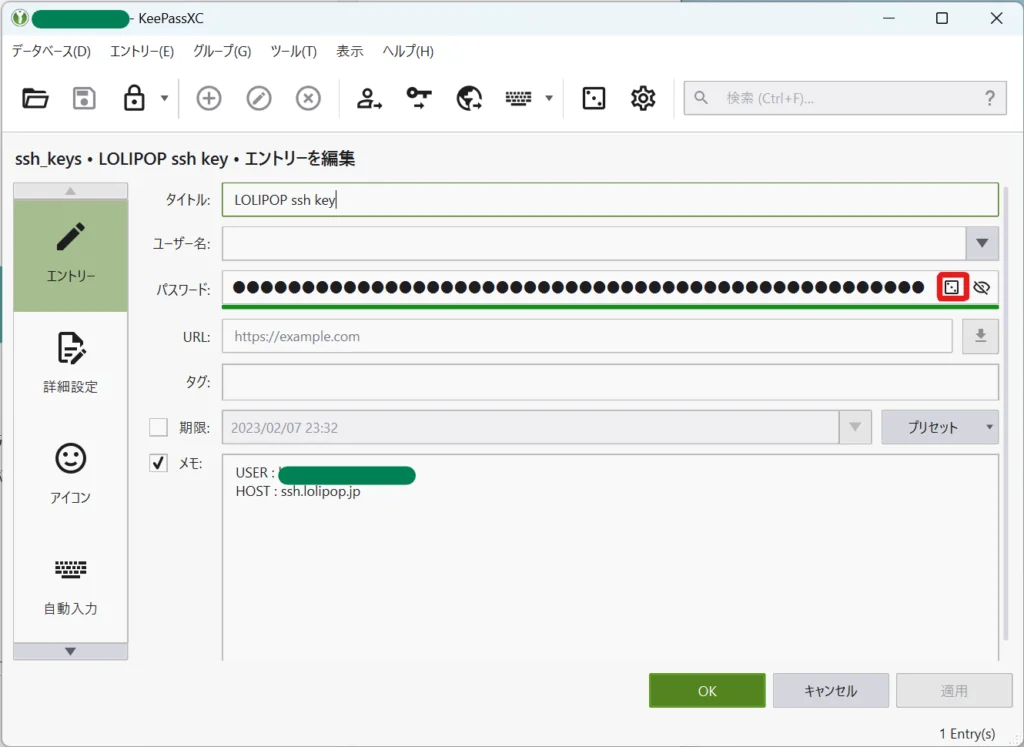Expand the ユーザー名 username dropdown
Image resolution: width=1024 pixels, height=747 pixels.
tap(981, 243)
